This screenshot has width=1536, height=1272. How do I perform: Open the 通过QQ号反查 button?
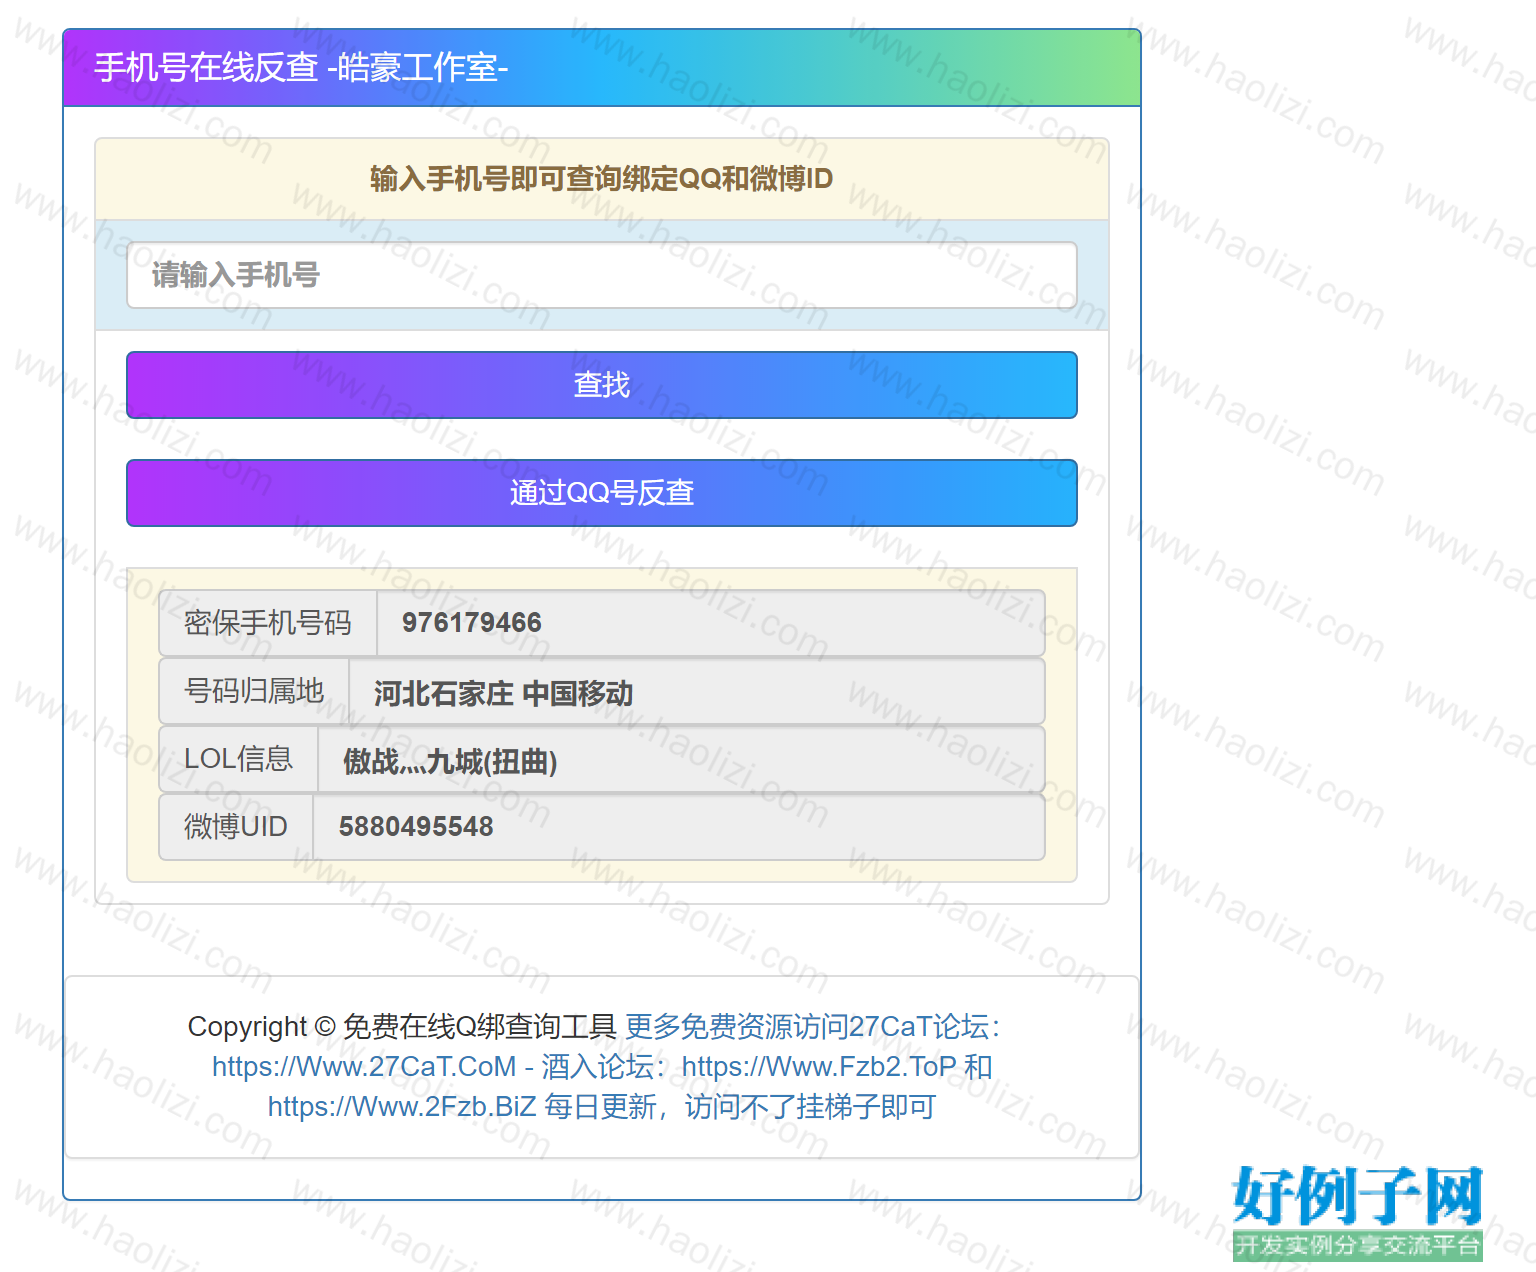602,493
